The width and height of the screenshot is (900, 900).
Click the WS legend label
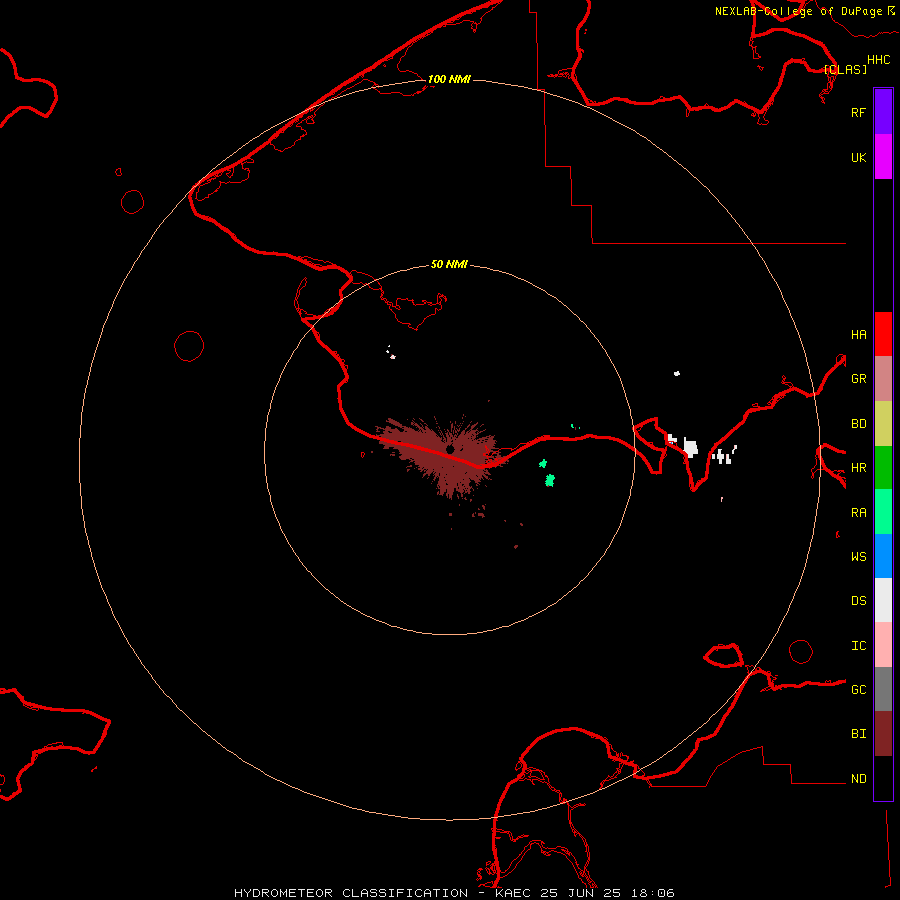tap(859, 556)
